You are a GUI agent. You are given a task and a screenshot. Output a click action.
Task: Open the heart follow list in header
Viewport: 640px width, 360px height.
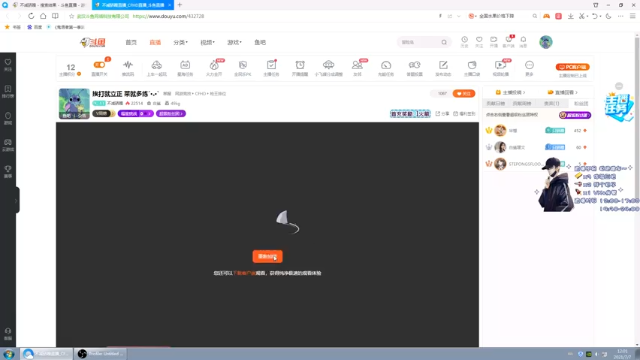click(x=479, y=40)
